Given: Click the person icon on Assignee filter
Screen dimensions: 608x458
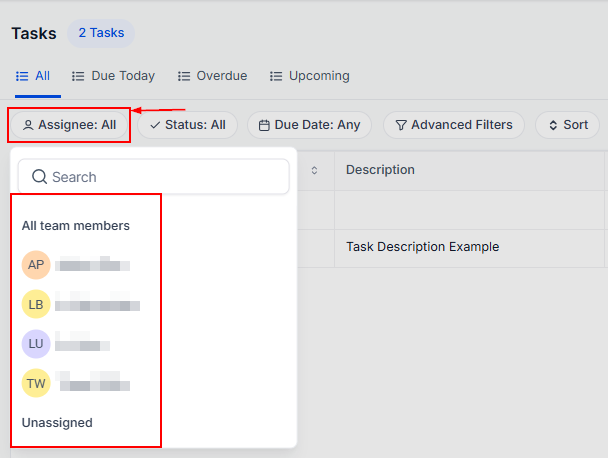Looking at the screenshot, I should tap(28, 125).
